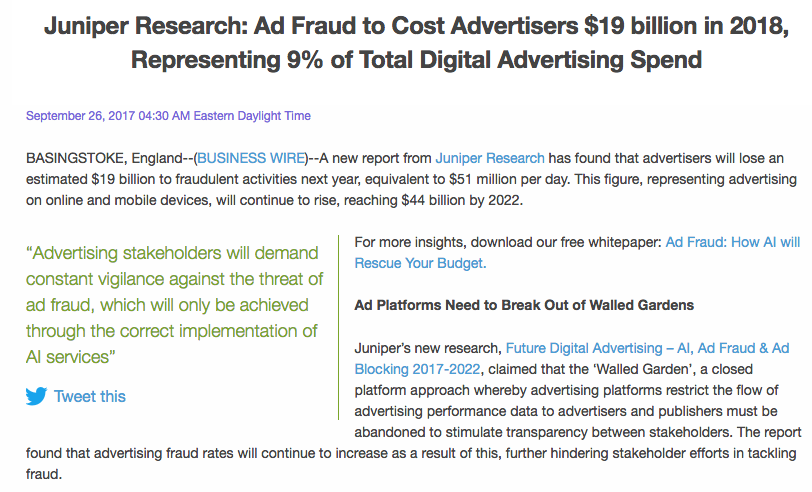Viewport: 812px width, 492px height.
Task: Open the Juniper Research link in first paragraph
Action: [490, 158]
